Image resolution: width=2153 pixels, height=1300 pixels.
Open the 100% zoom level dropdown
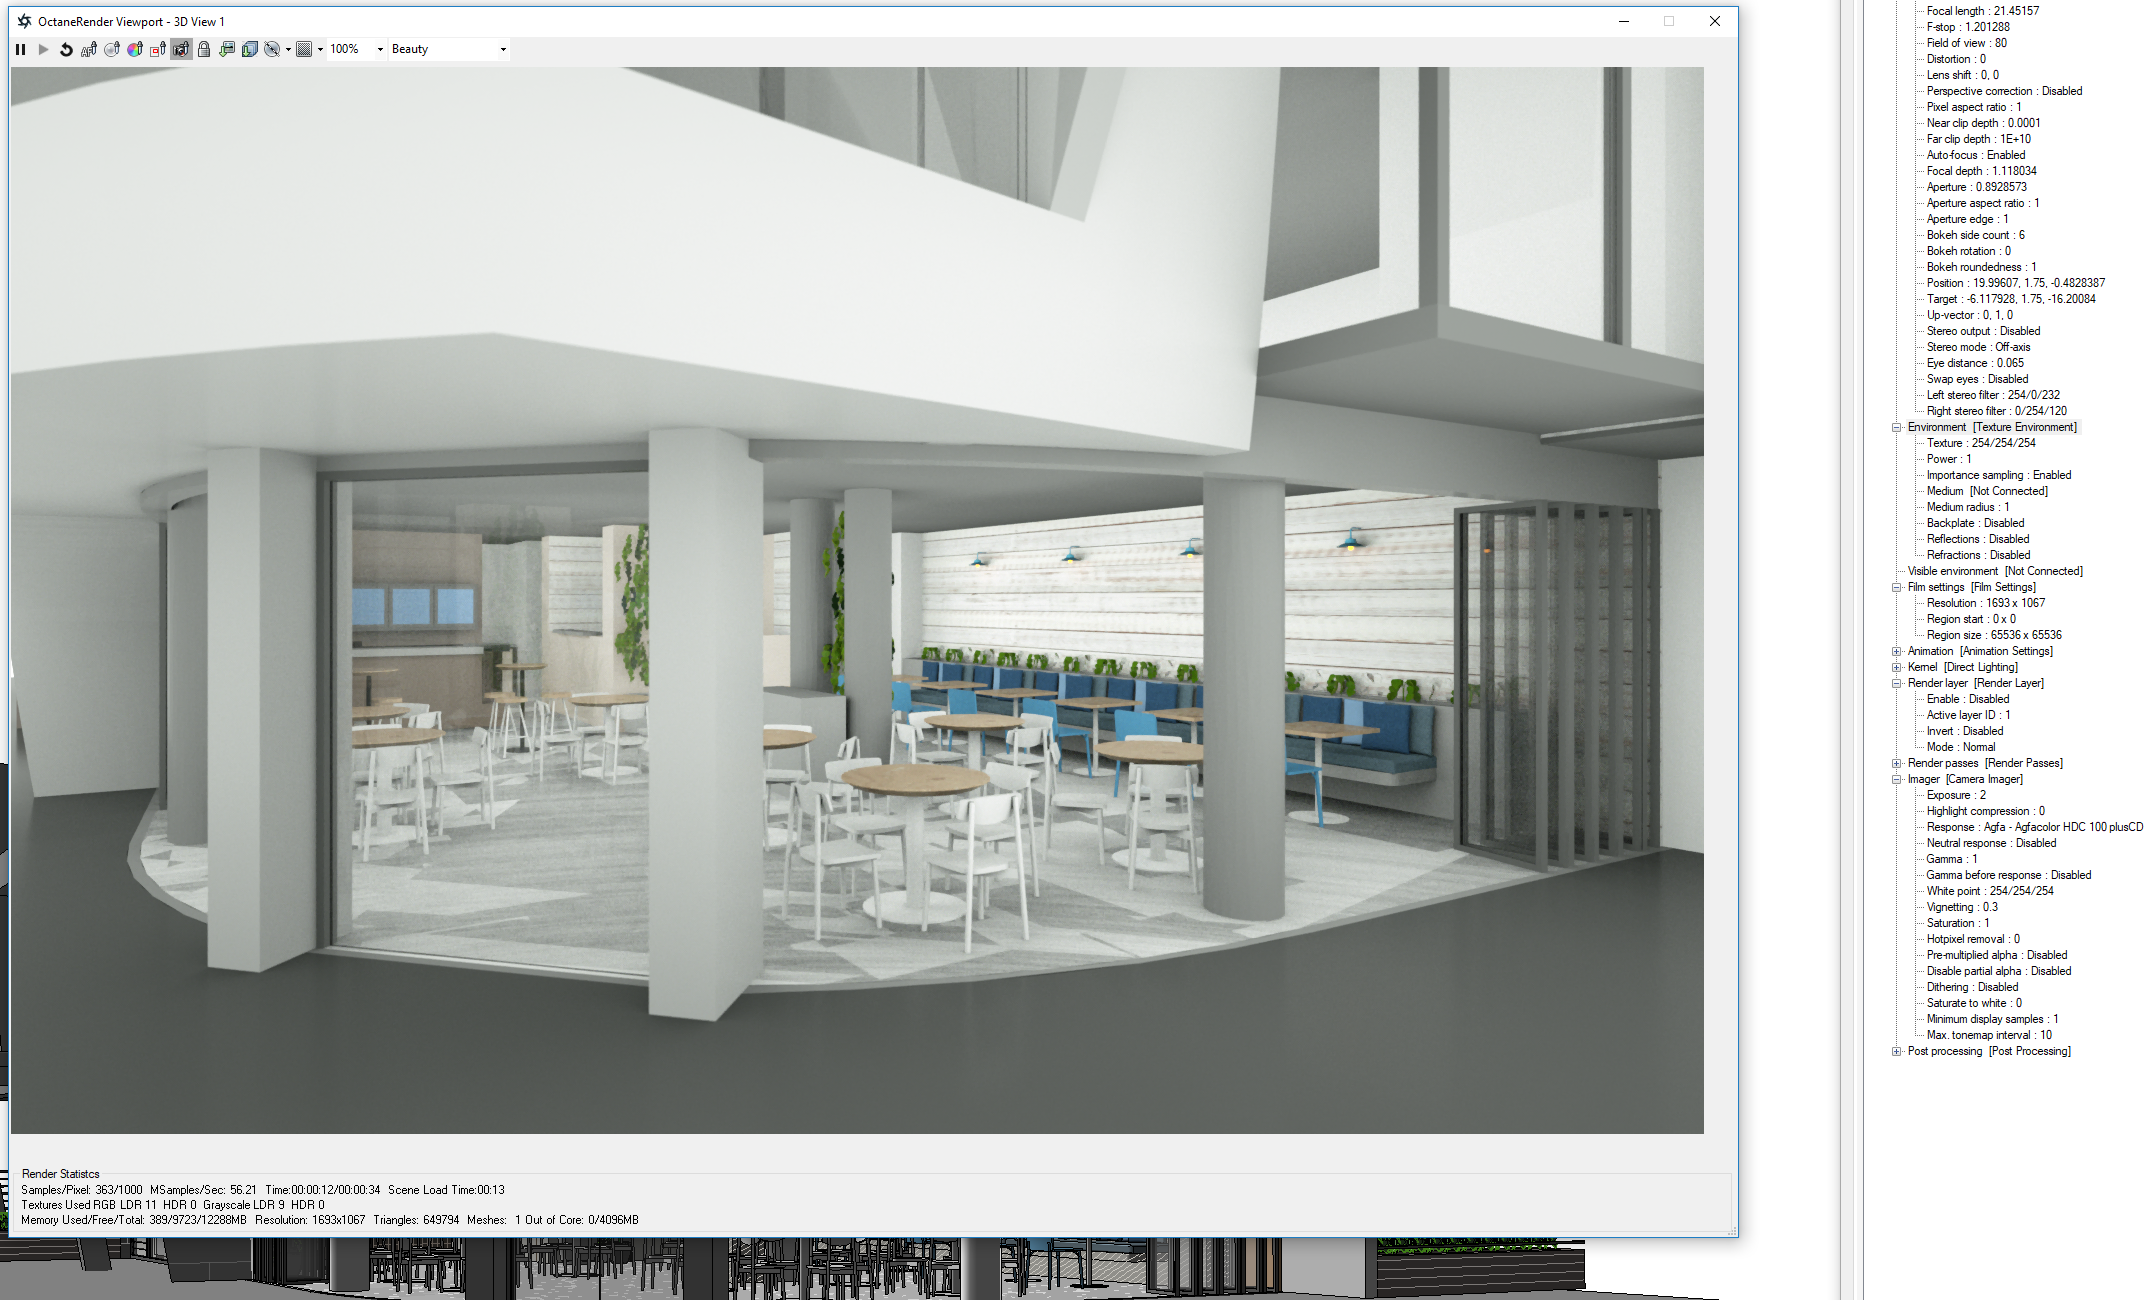[380, 49]
